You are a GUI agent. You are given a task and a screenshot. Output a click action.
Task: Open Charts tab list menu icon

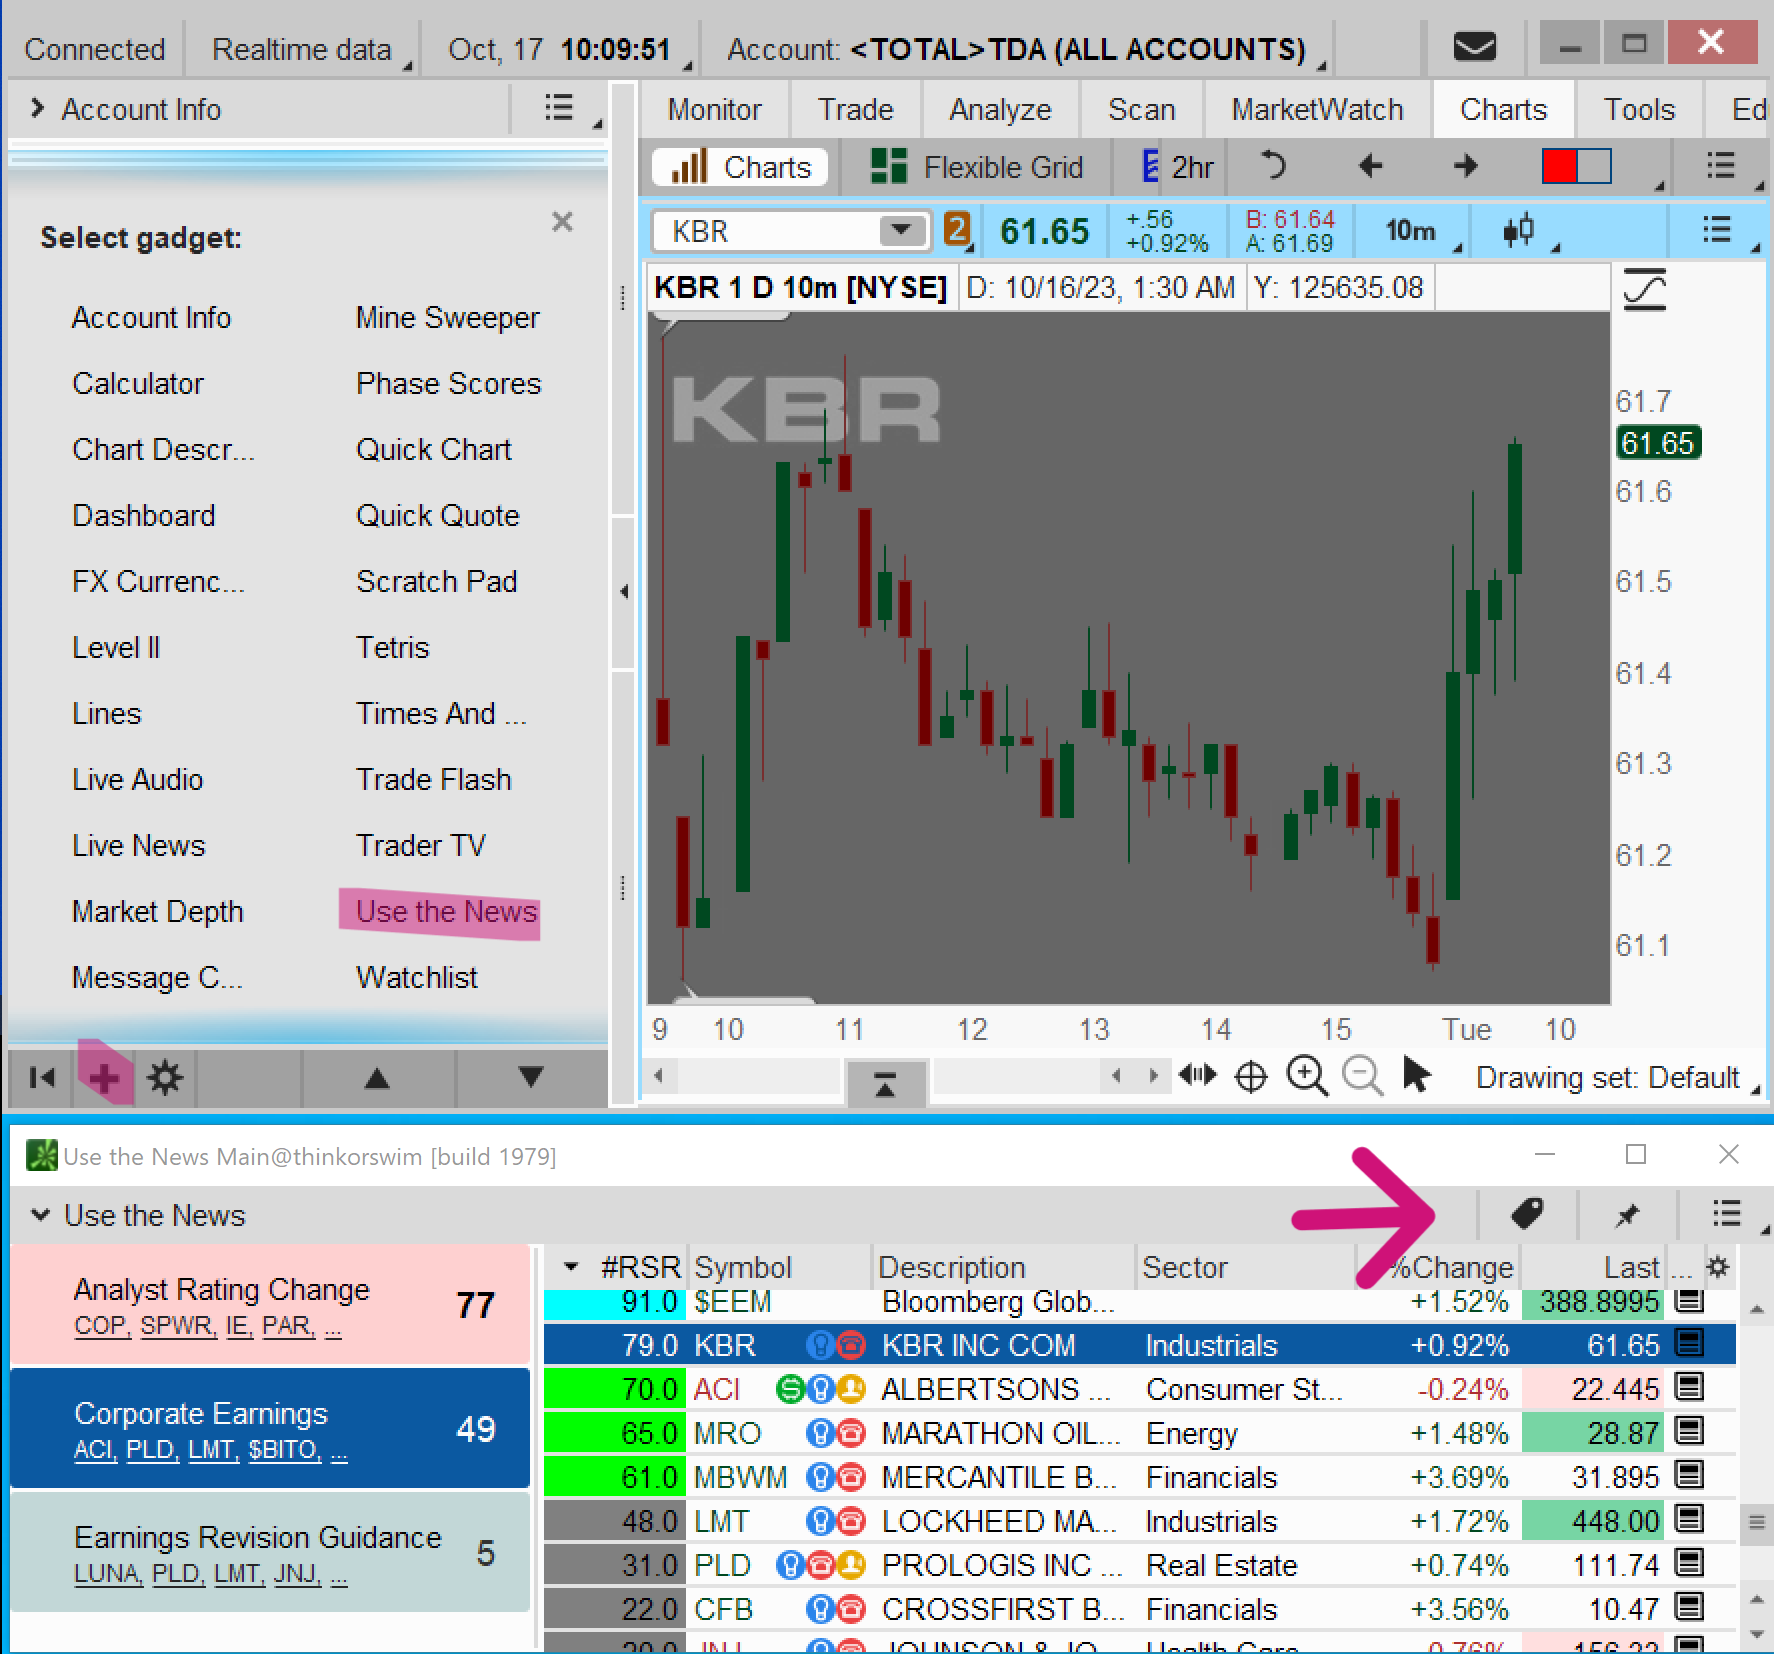[1720, 165]
